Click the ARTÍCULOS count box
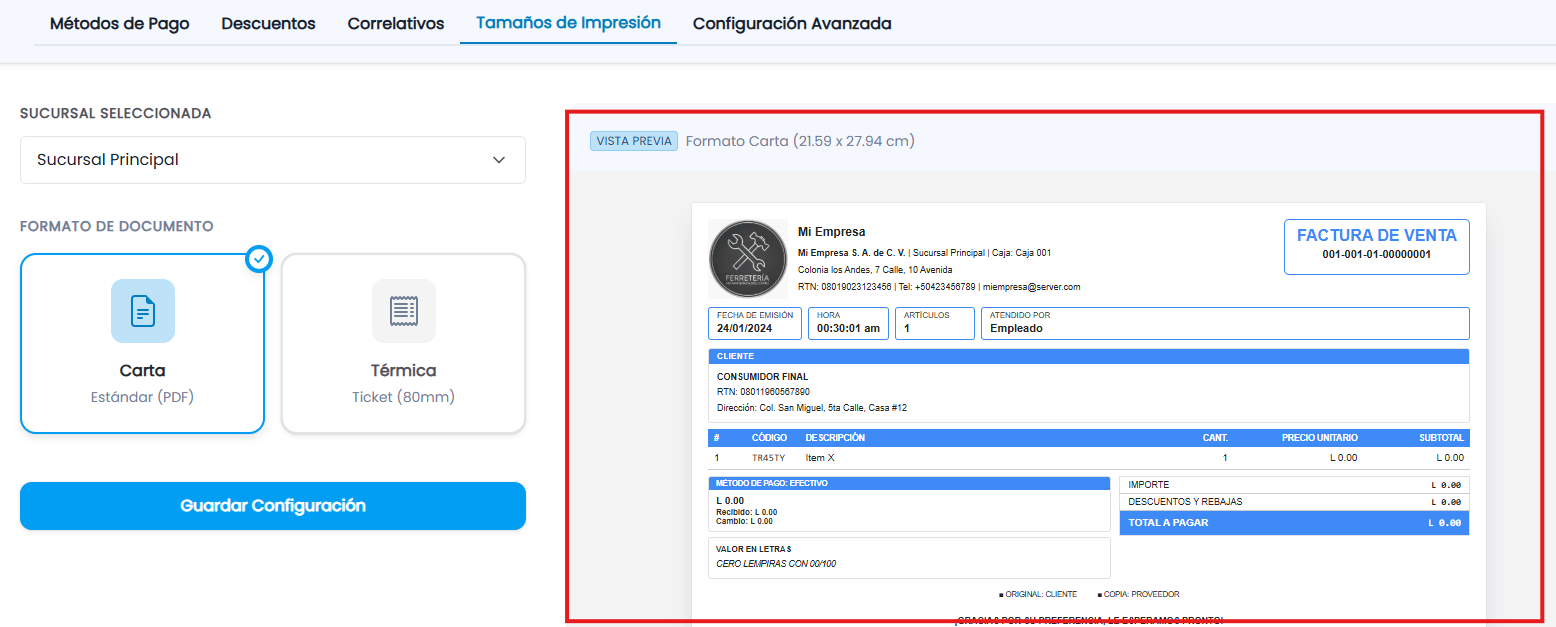 pyautogui.click(x=935, y=323)
